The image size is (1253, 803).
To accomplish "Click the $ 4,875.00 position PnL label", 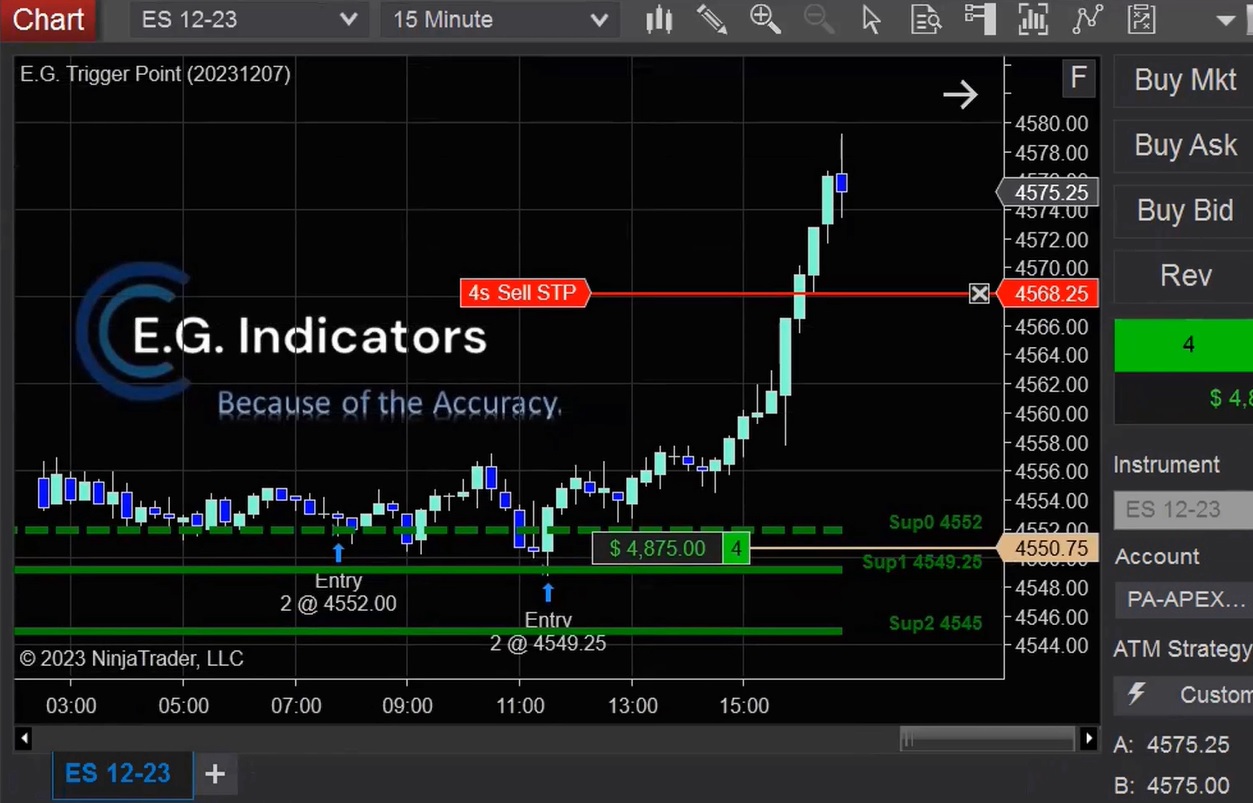I will click(x=657, y=548).
